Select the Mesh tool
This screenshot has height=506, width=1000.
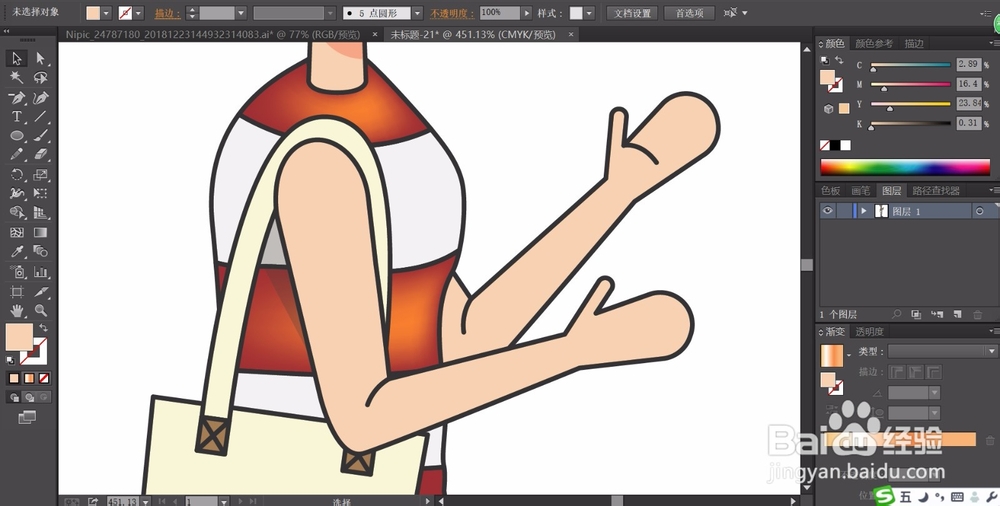tap(17, 233)
